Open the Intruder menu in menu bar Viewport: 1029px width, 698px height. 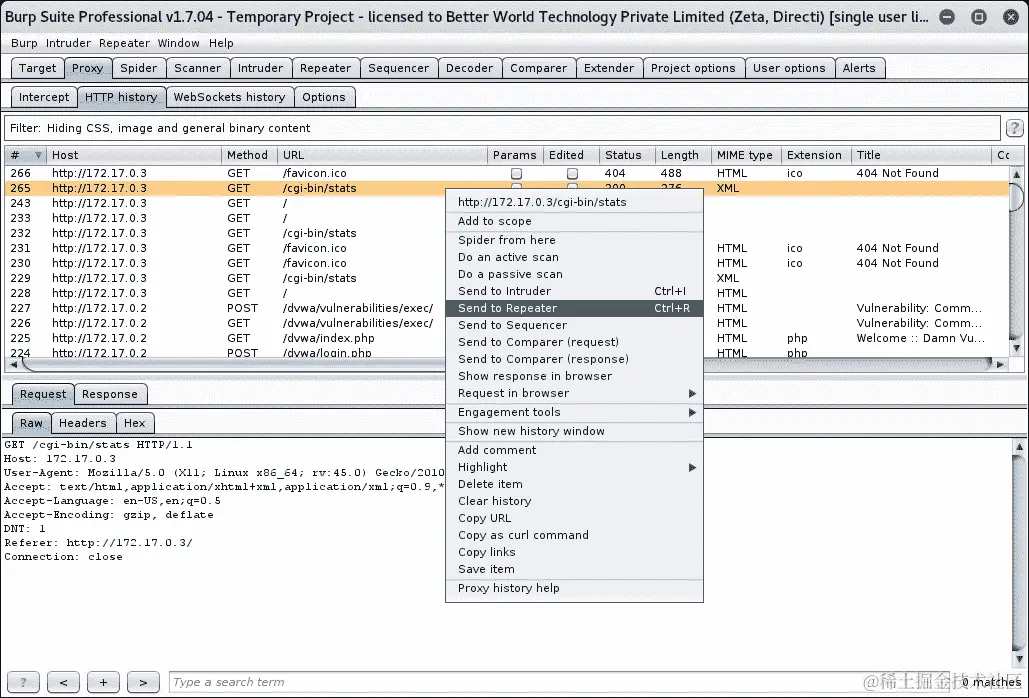pyautogui.click(x=68, y=43)
